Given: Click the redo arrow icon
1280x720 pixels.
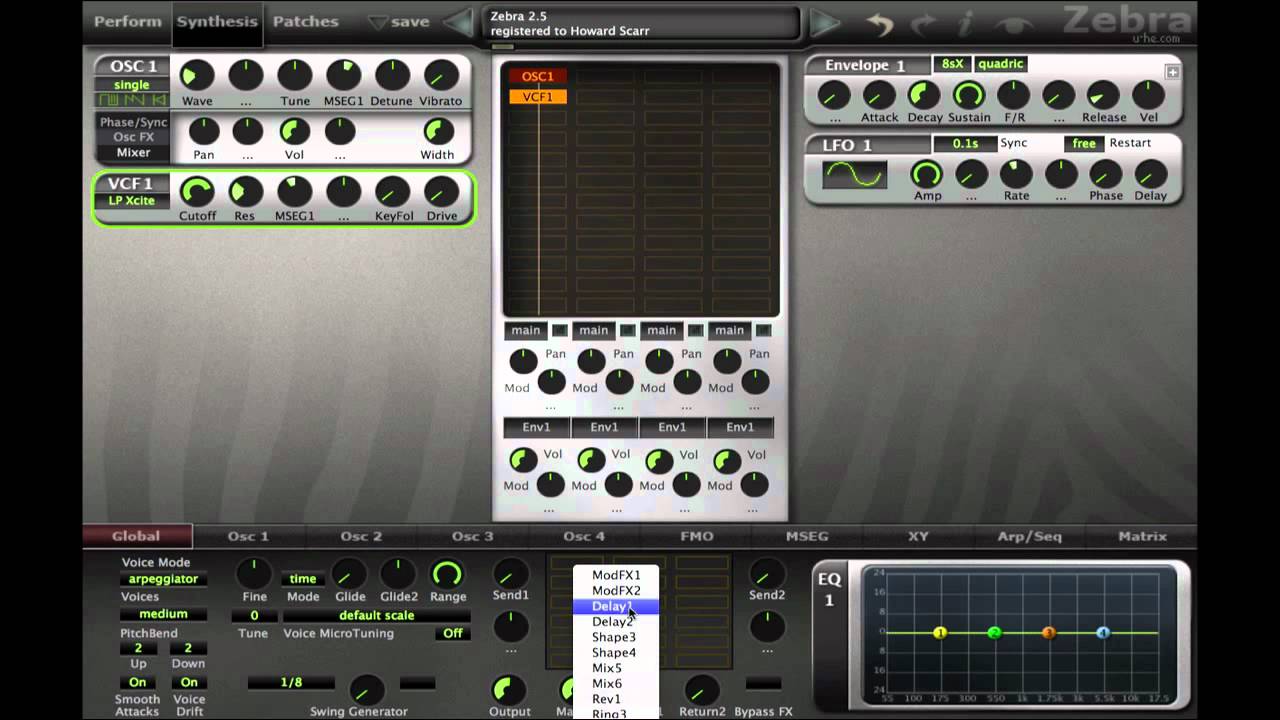Looking at the screenshot, I should tap(923, 23).
